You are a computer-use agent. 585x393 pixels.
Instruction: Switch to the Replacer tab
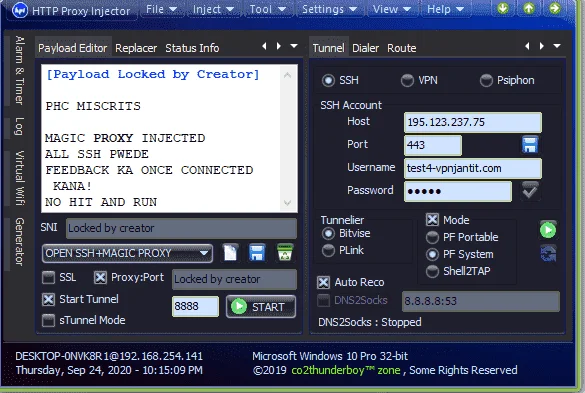click(x=136, y=48)
